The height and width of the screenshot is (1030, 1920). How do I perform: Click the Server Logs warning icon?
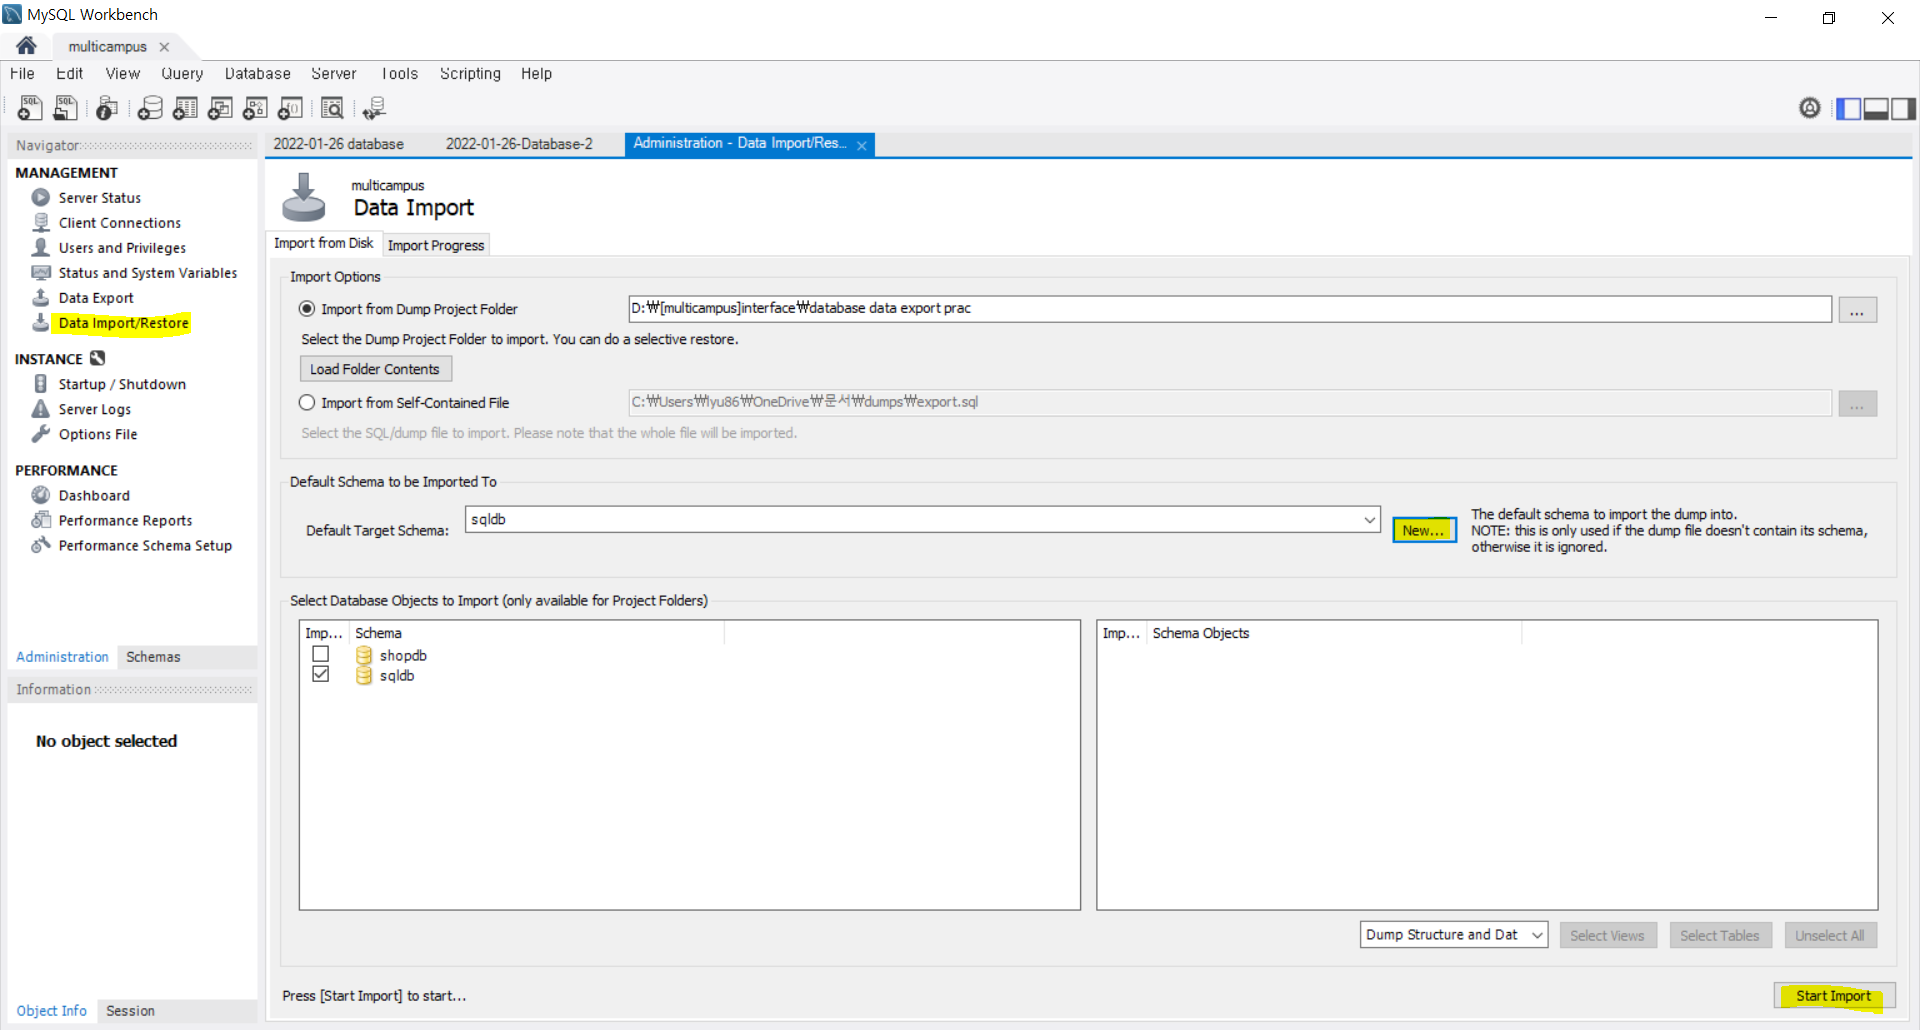[41, 408]
